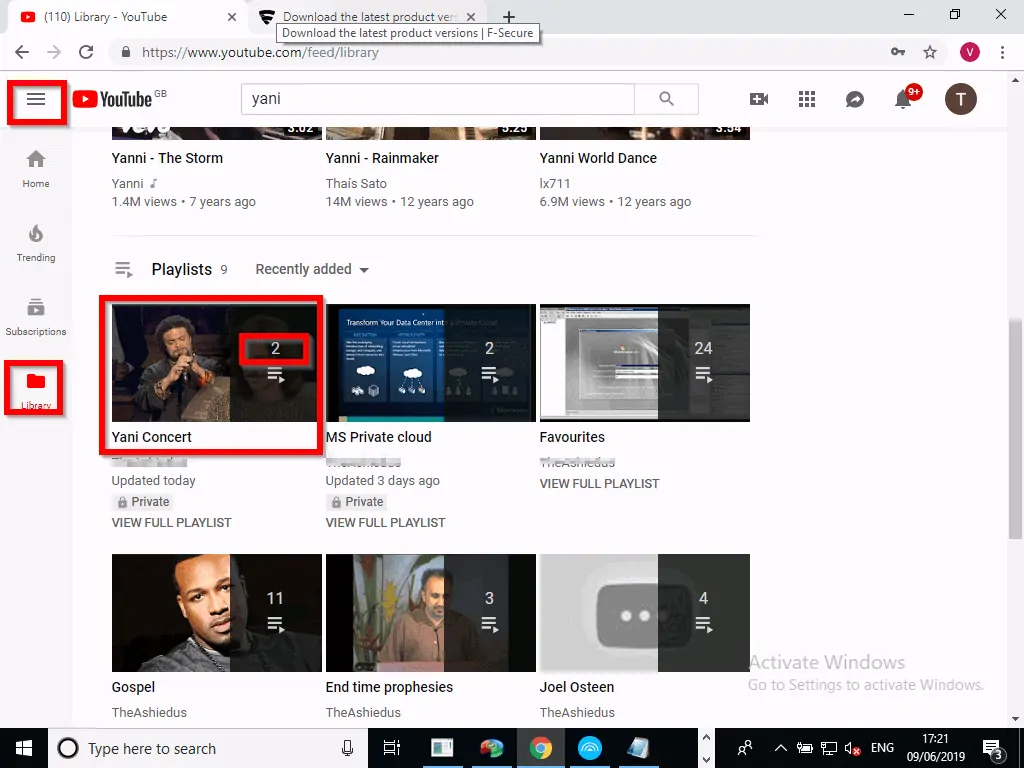
Task: Open the lx711 channel link
Action: coord(555,184)
